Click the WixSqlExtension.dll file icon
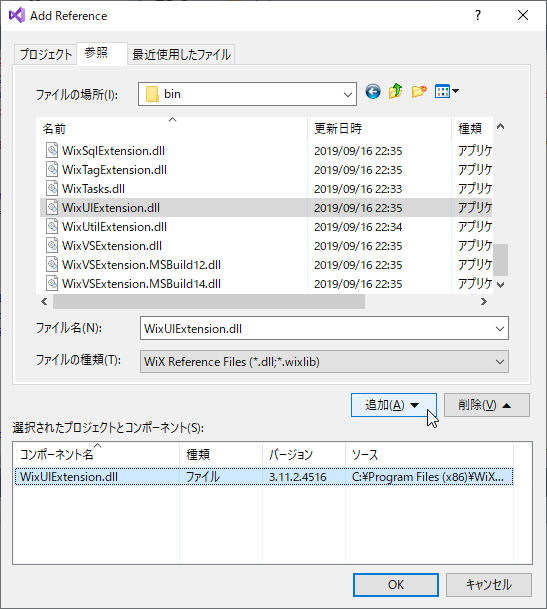This screenshot has height=609, width=547. tap(52, 150)
